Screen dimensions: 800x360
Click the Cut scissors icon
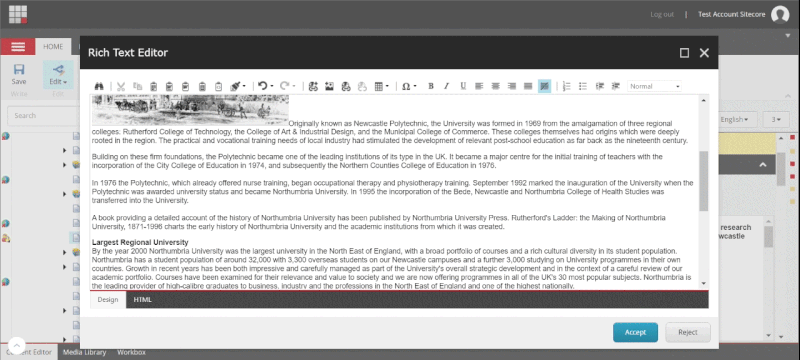121,87
